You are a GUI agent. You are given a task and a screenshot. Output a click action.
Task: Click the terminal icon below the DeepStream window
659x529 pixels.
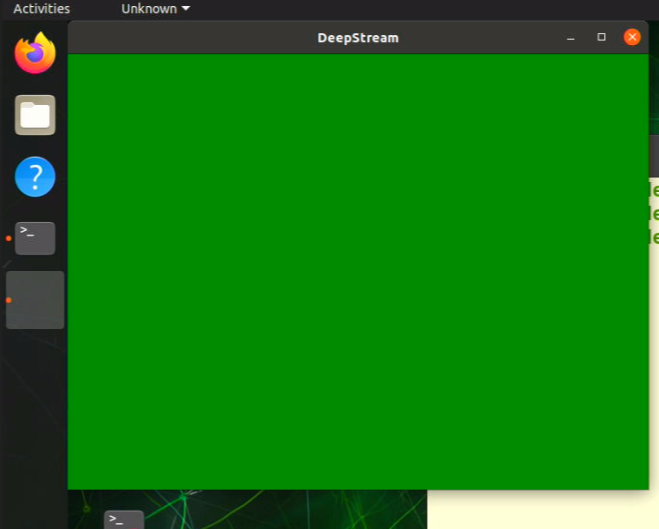[x=124, y=520]
